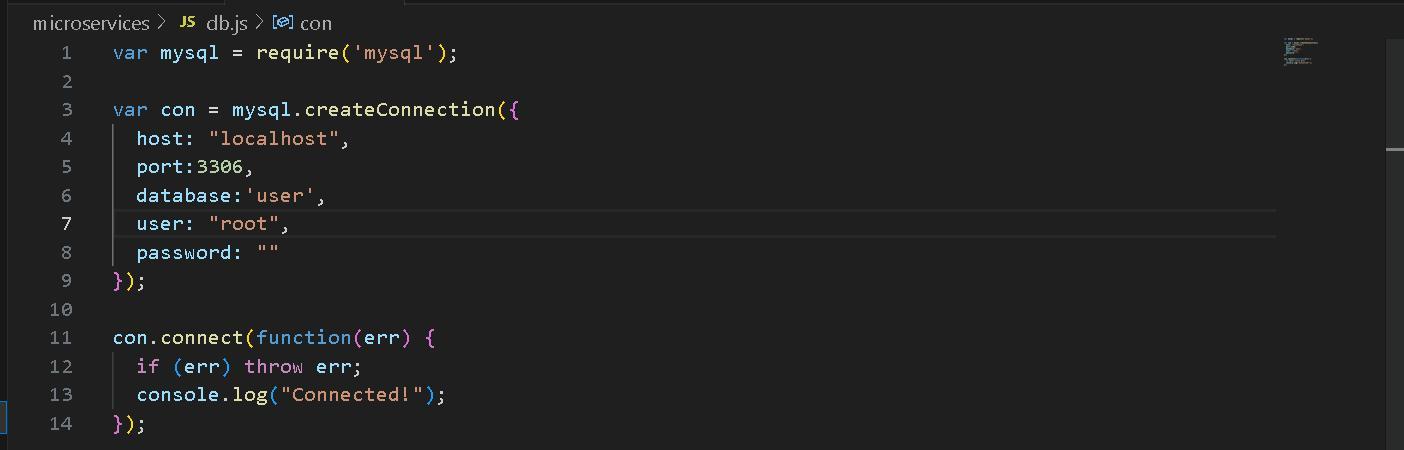Select line 14 via its line number
Image resolution: width=1404 pixels, height=450 pixels.
61,423
